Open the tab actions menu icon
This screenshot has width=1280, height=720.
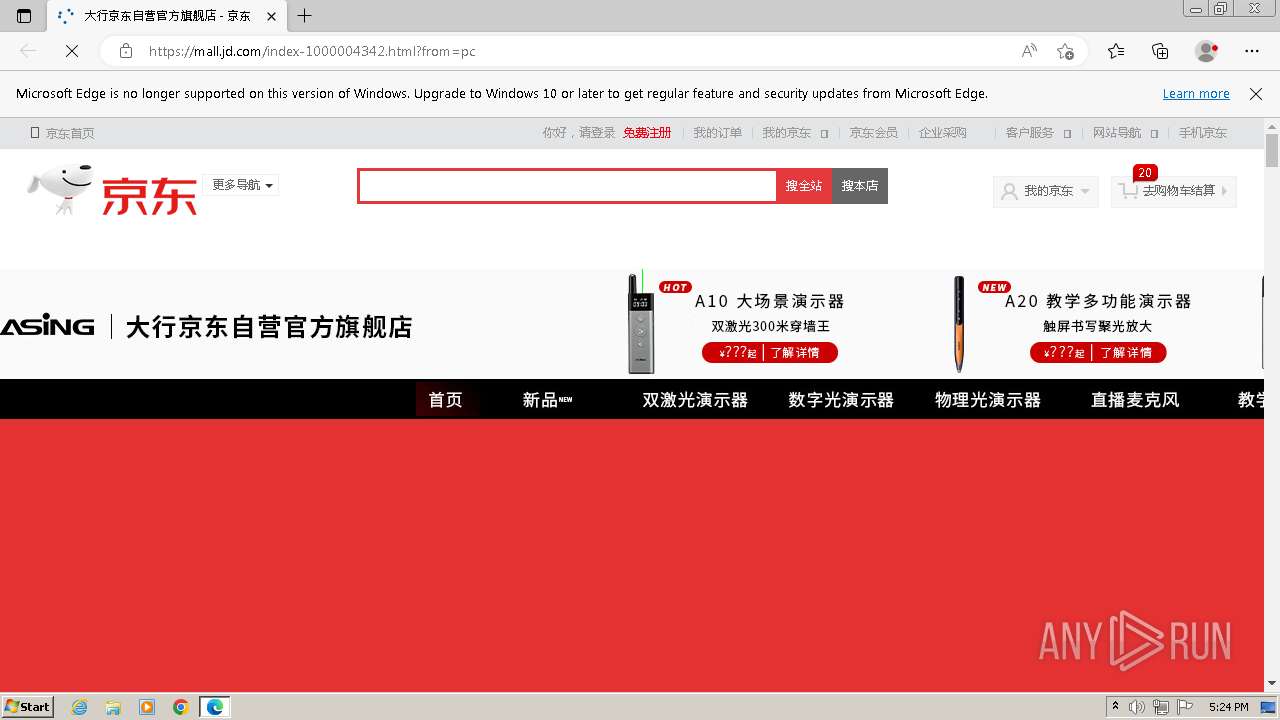coord(24,15)
